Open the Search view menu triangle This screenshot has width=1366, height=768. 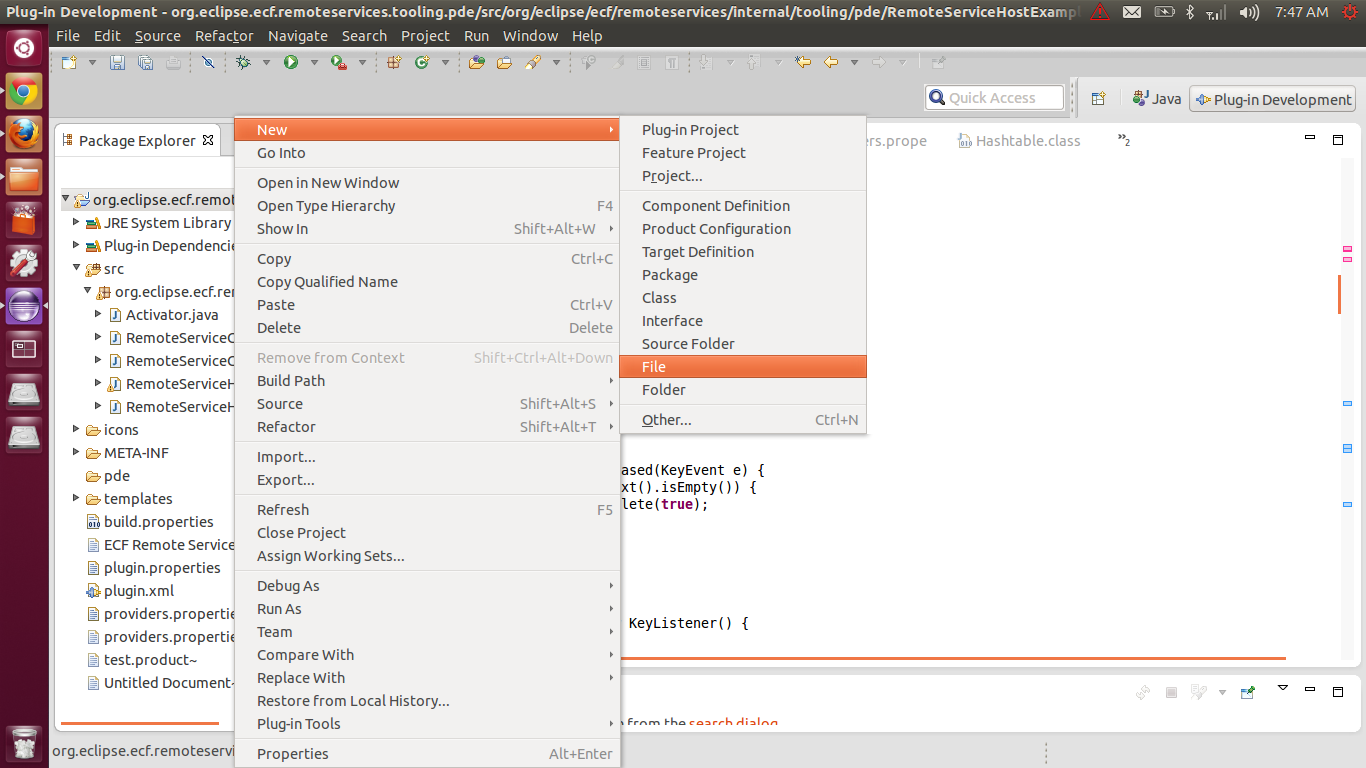(1283, 688)
